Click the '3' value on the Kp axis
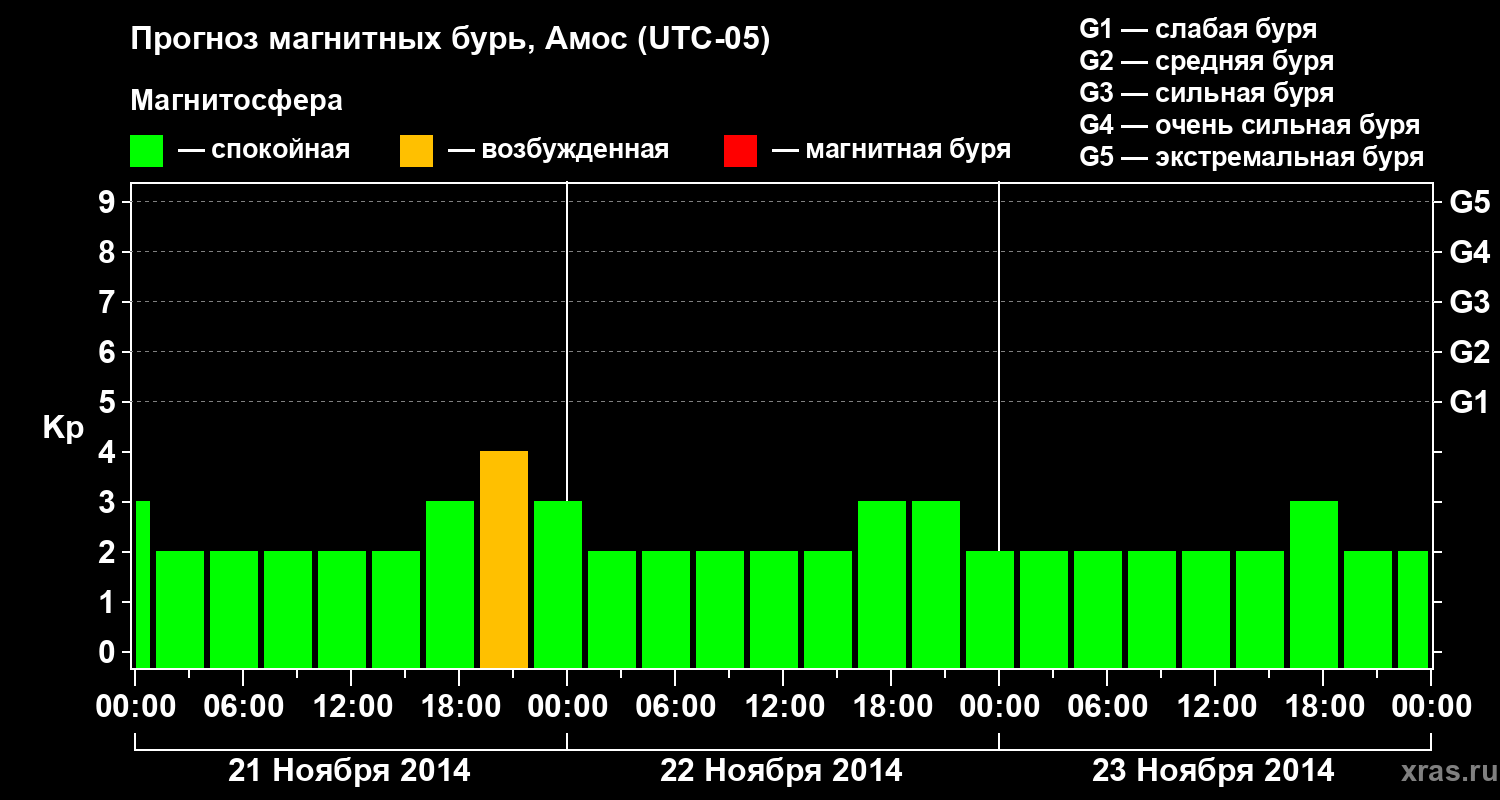1500x800 pixels. 109,503
